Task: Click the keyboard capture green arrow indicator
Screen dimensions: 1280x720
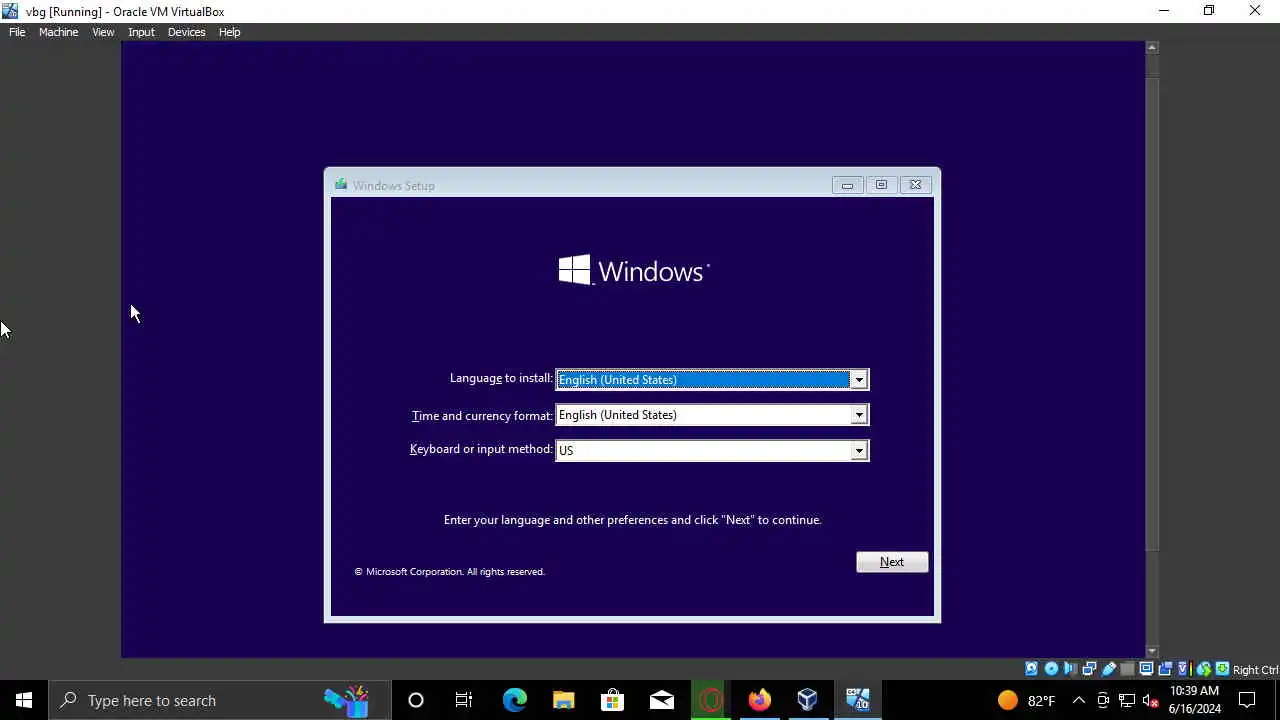Action: [1222, 669]
